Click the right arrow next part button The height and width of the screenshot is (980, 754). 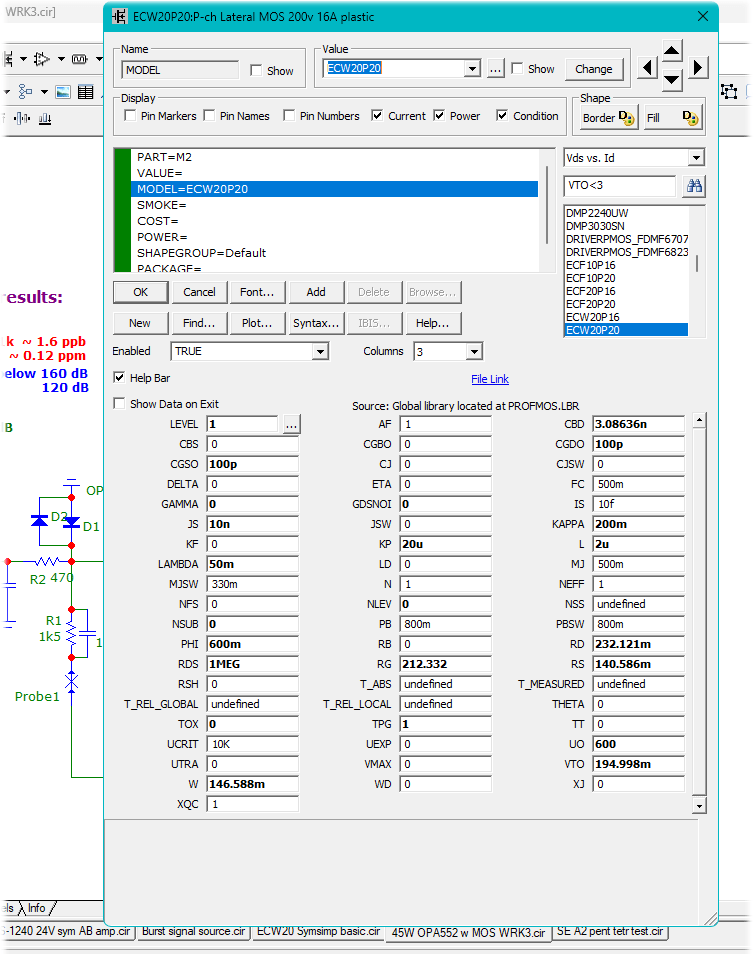point(698,68)
